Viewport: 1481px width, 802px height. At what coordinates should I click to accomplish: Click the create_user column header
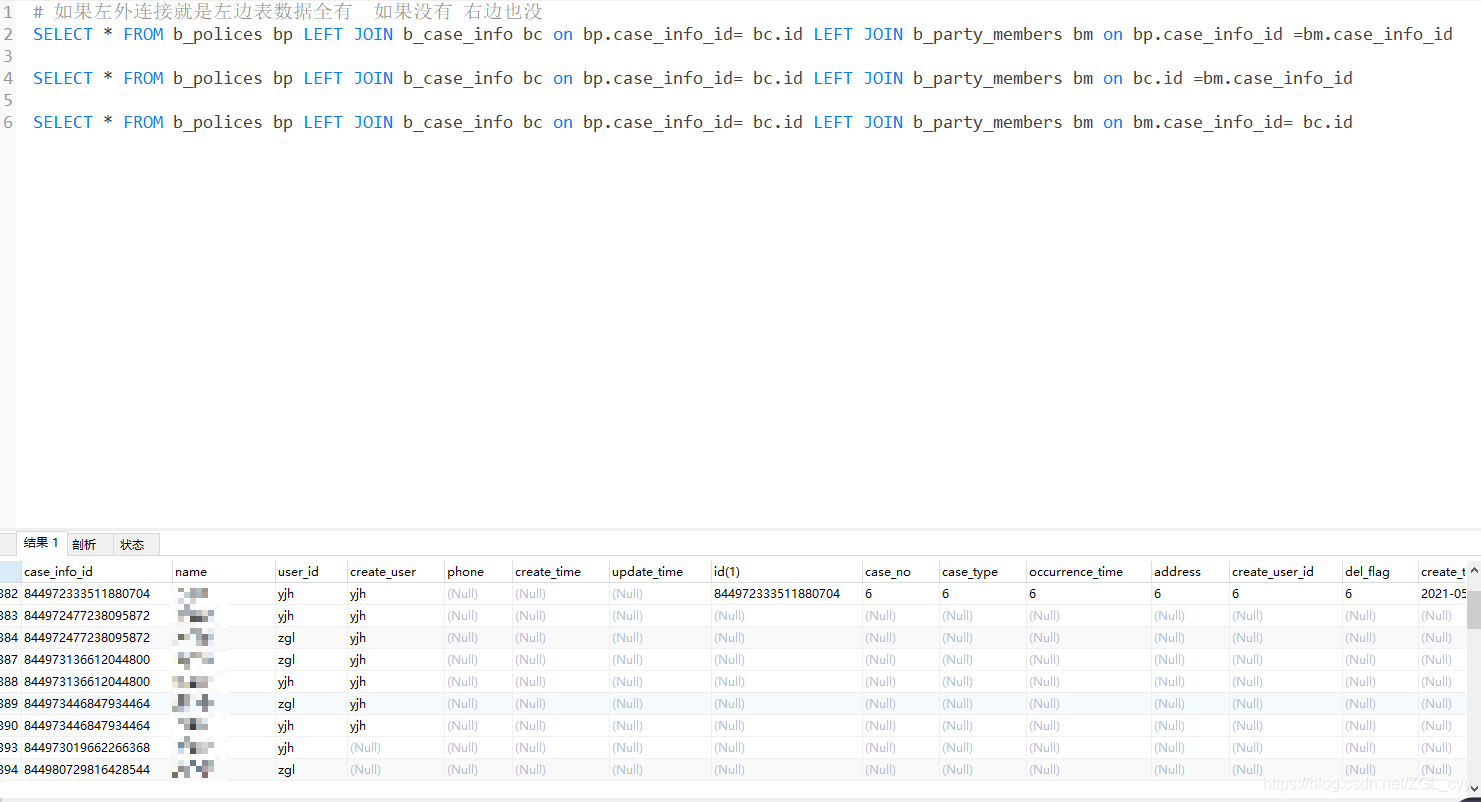point(395,571)
